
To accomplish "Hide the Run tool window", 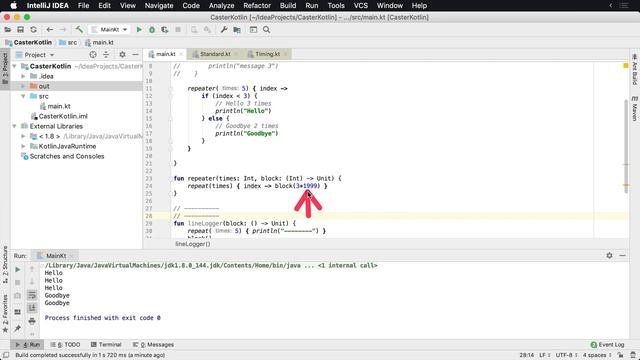I will click(622, 256).
